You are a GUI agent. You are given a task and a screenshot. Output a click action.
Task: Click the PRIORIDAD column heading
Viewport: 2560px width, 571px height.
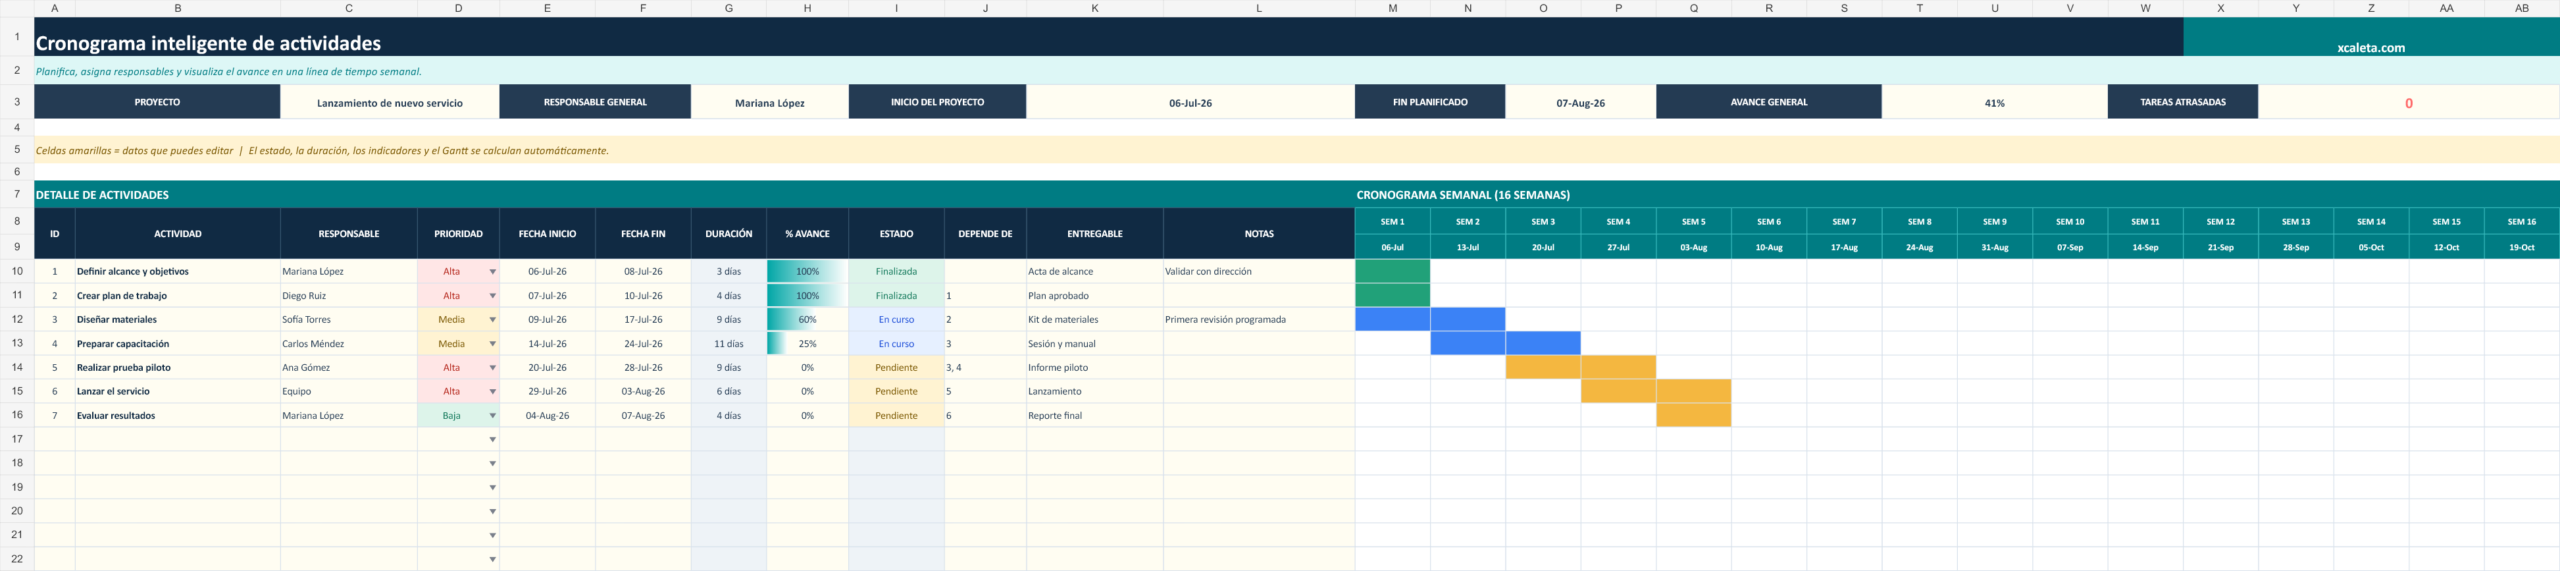point(458,233)
